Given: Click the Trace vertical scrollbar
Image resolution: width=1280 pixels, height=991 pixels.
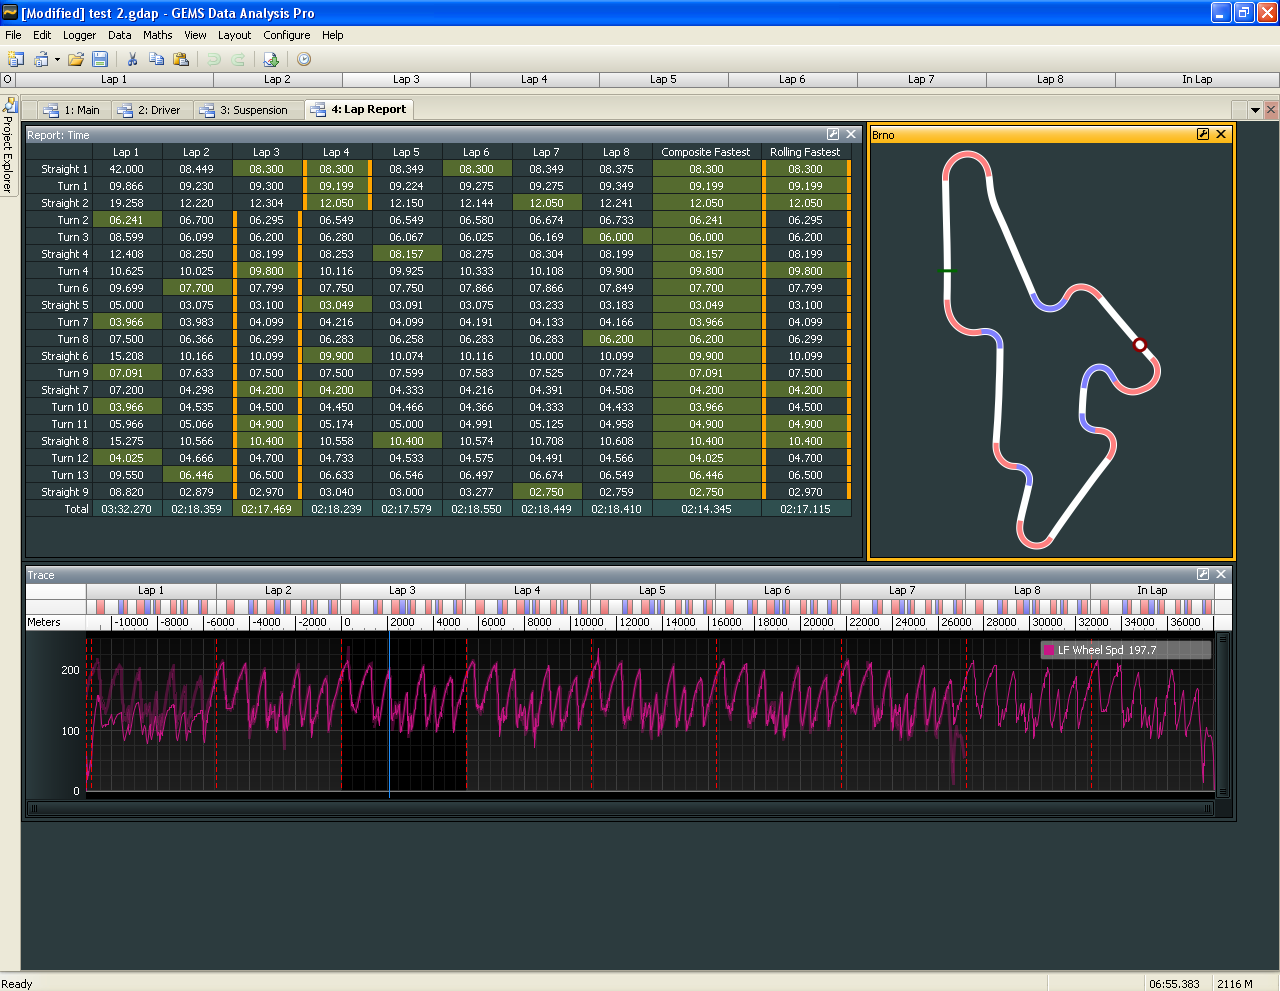Looking at the screenshot, I should tap(1222, 715).
